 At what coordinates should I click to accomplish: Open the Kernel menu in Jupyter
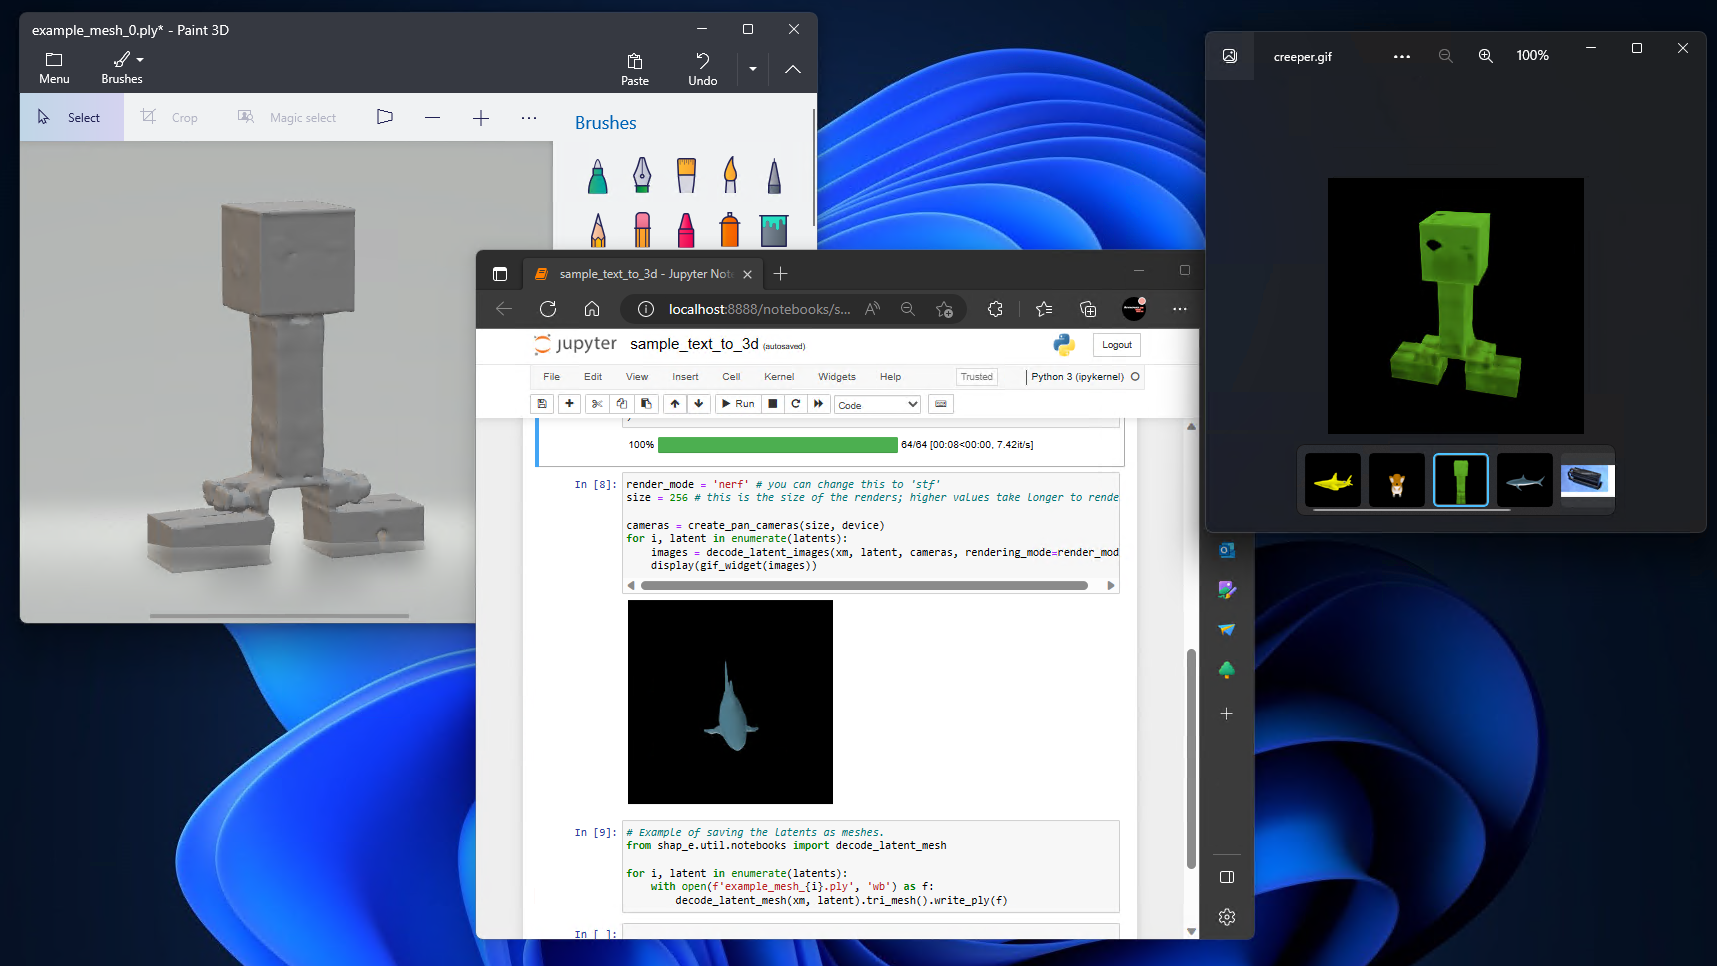click(778, 377)
